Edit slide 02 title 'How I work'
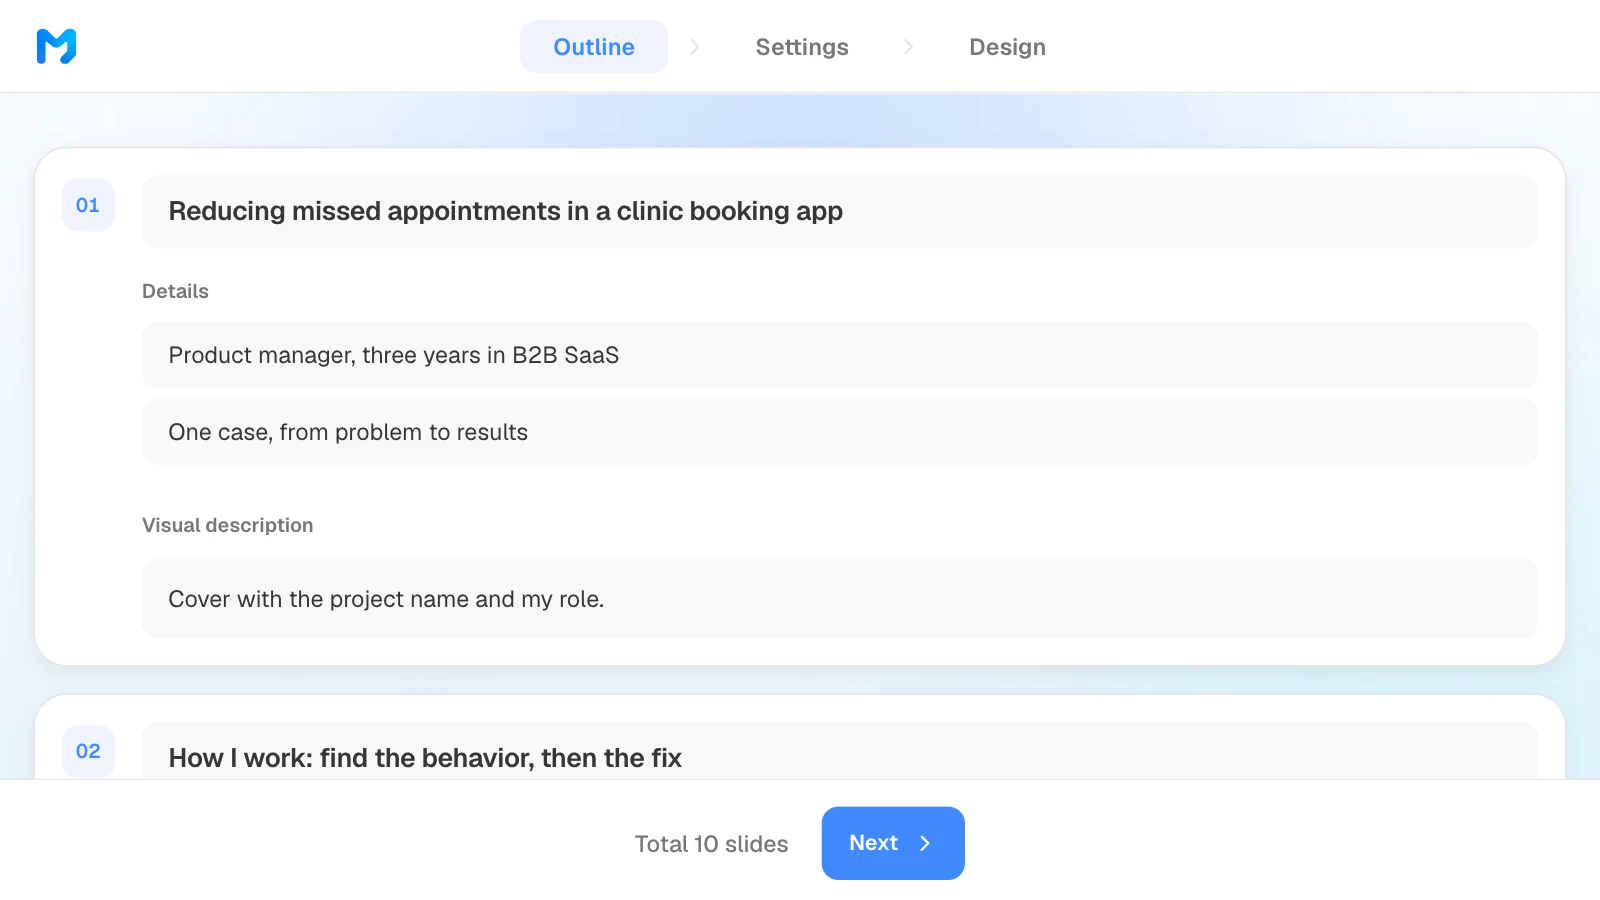Screen dimensions: 1600x900 pos(840,752)
